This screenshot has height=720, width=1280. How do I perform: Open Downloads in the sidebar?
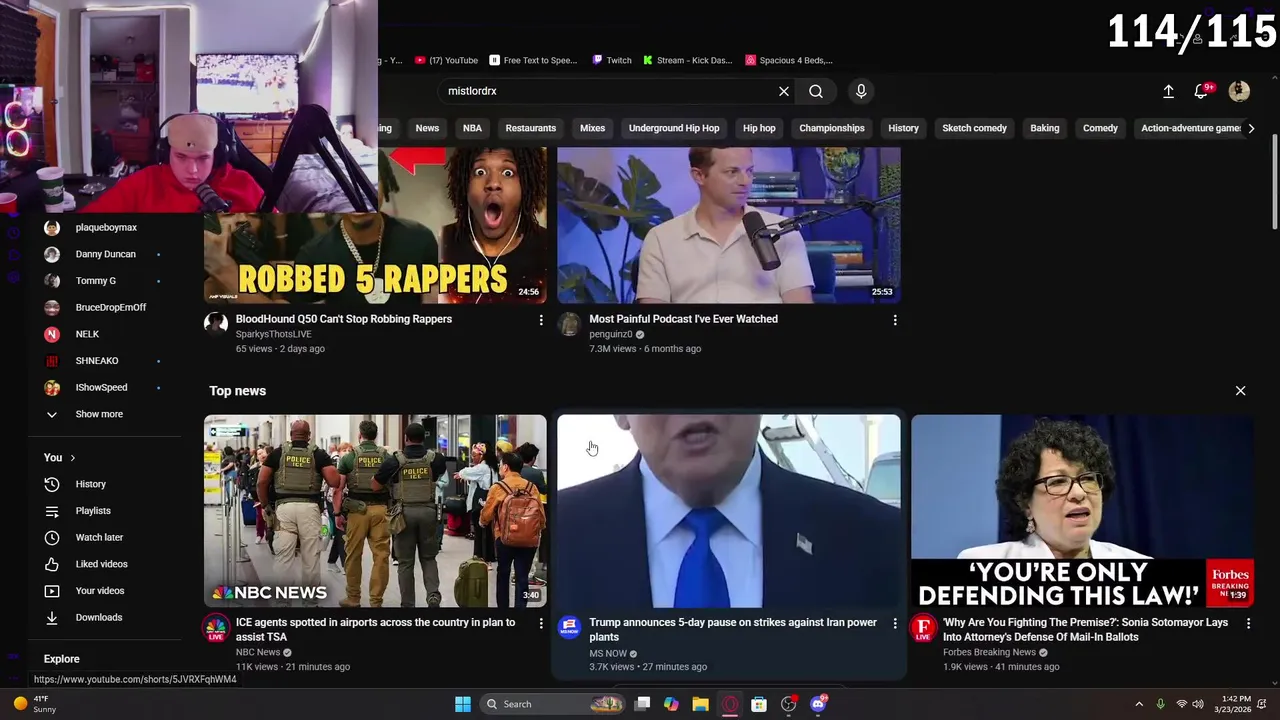click(x=99, y=618)
